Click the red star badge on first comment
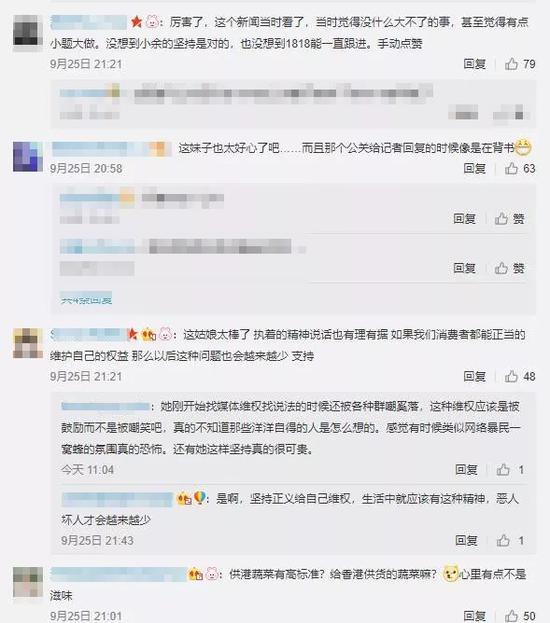550x623 pixels. (136, 21)
